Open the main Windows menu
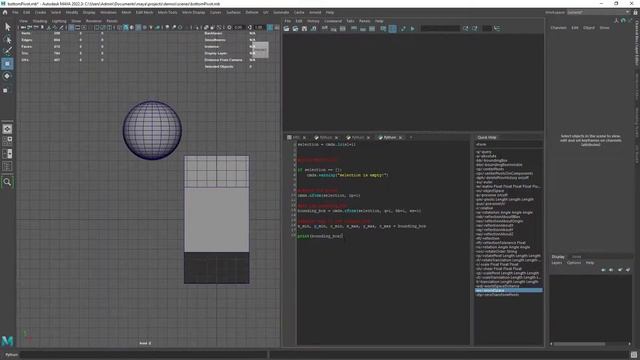Image resolution: width=640 pixels, height=360 pixels. click(108, 12)
